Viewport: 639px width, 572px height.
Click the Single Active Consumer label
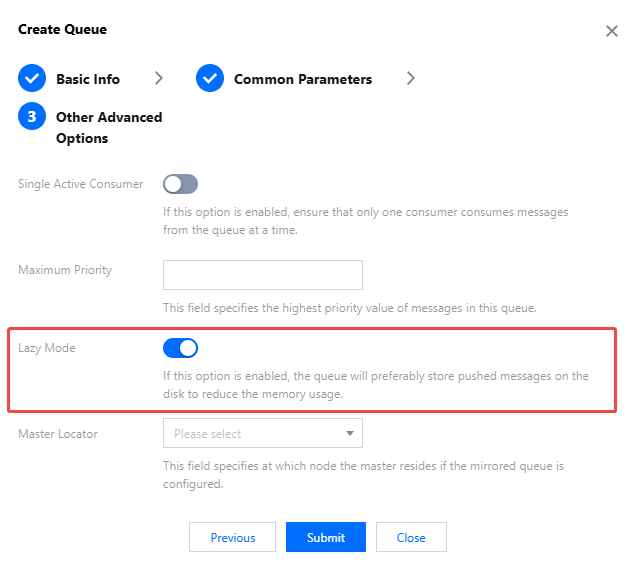point(81,184)
